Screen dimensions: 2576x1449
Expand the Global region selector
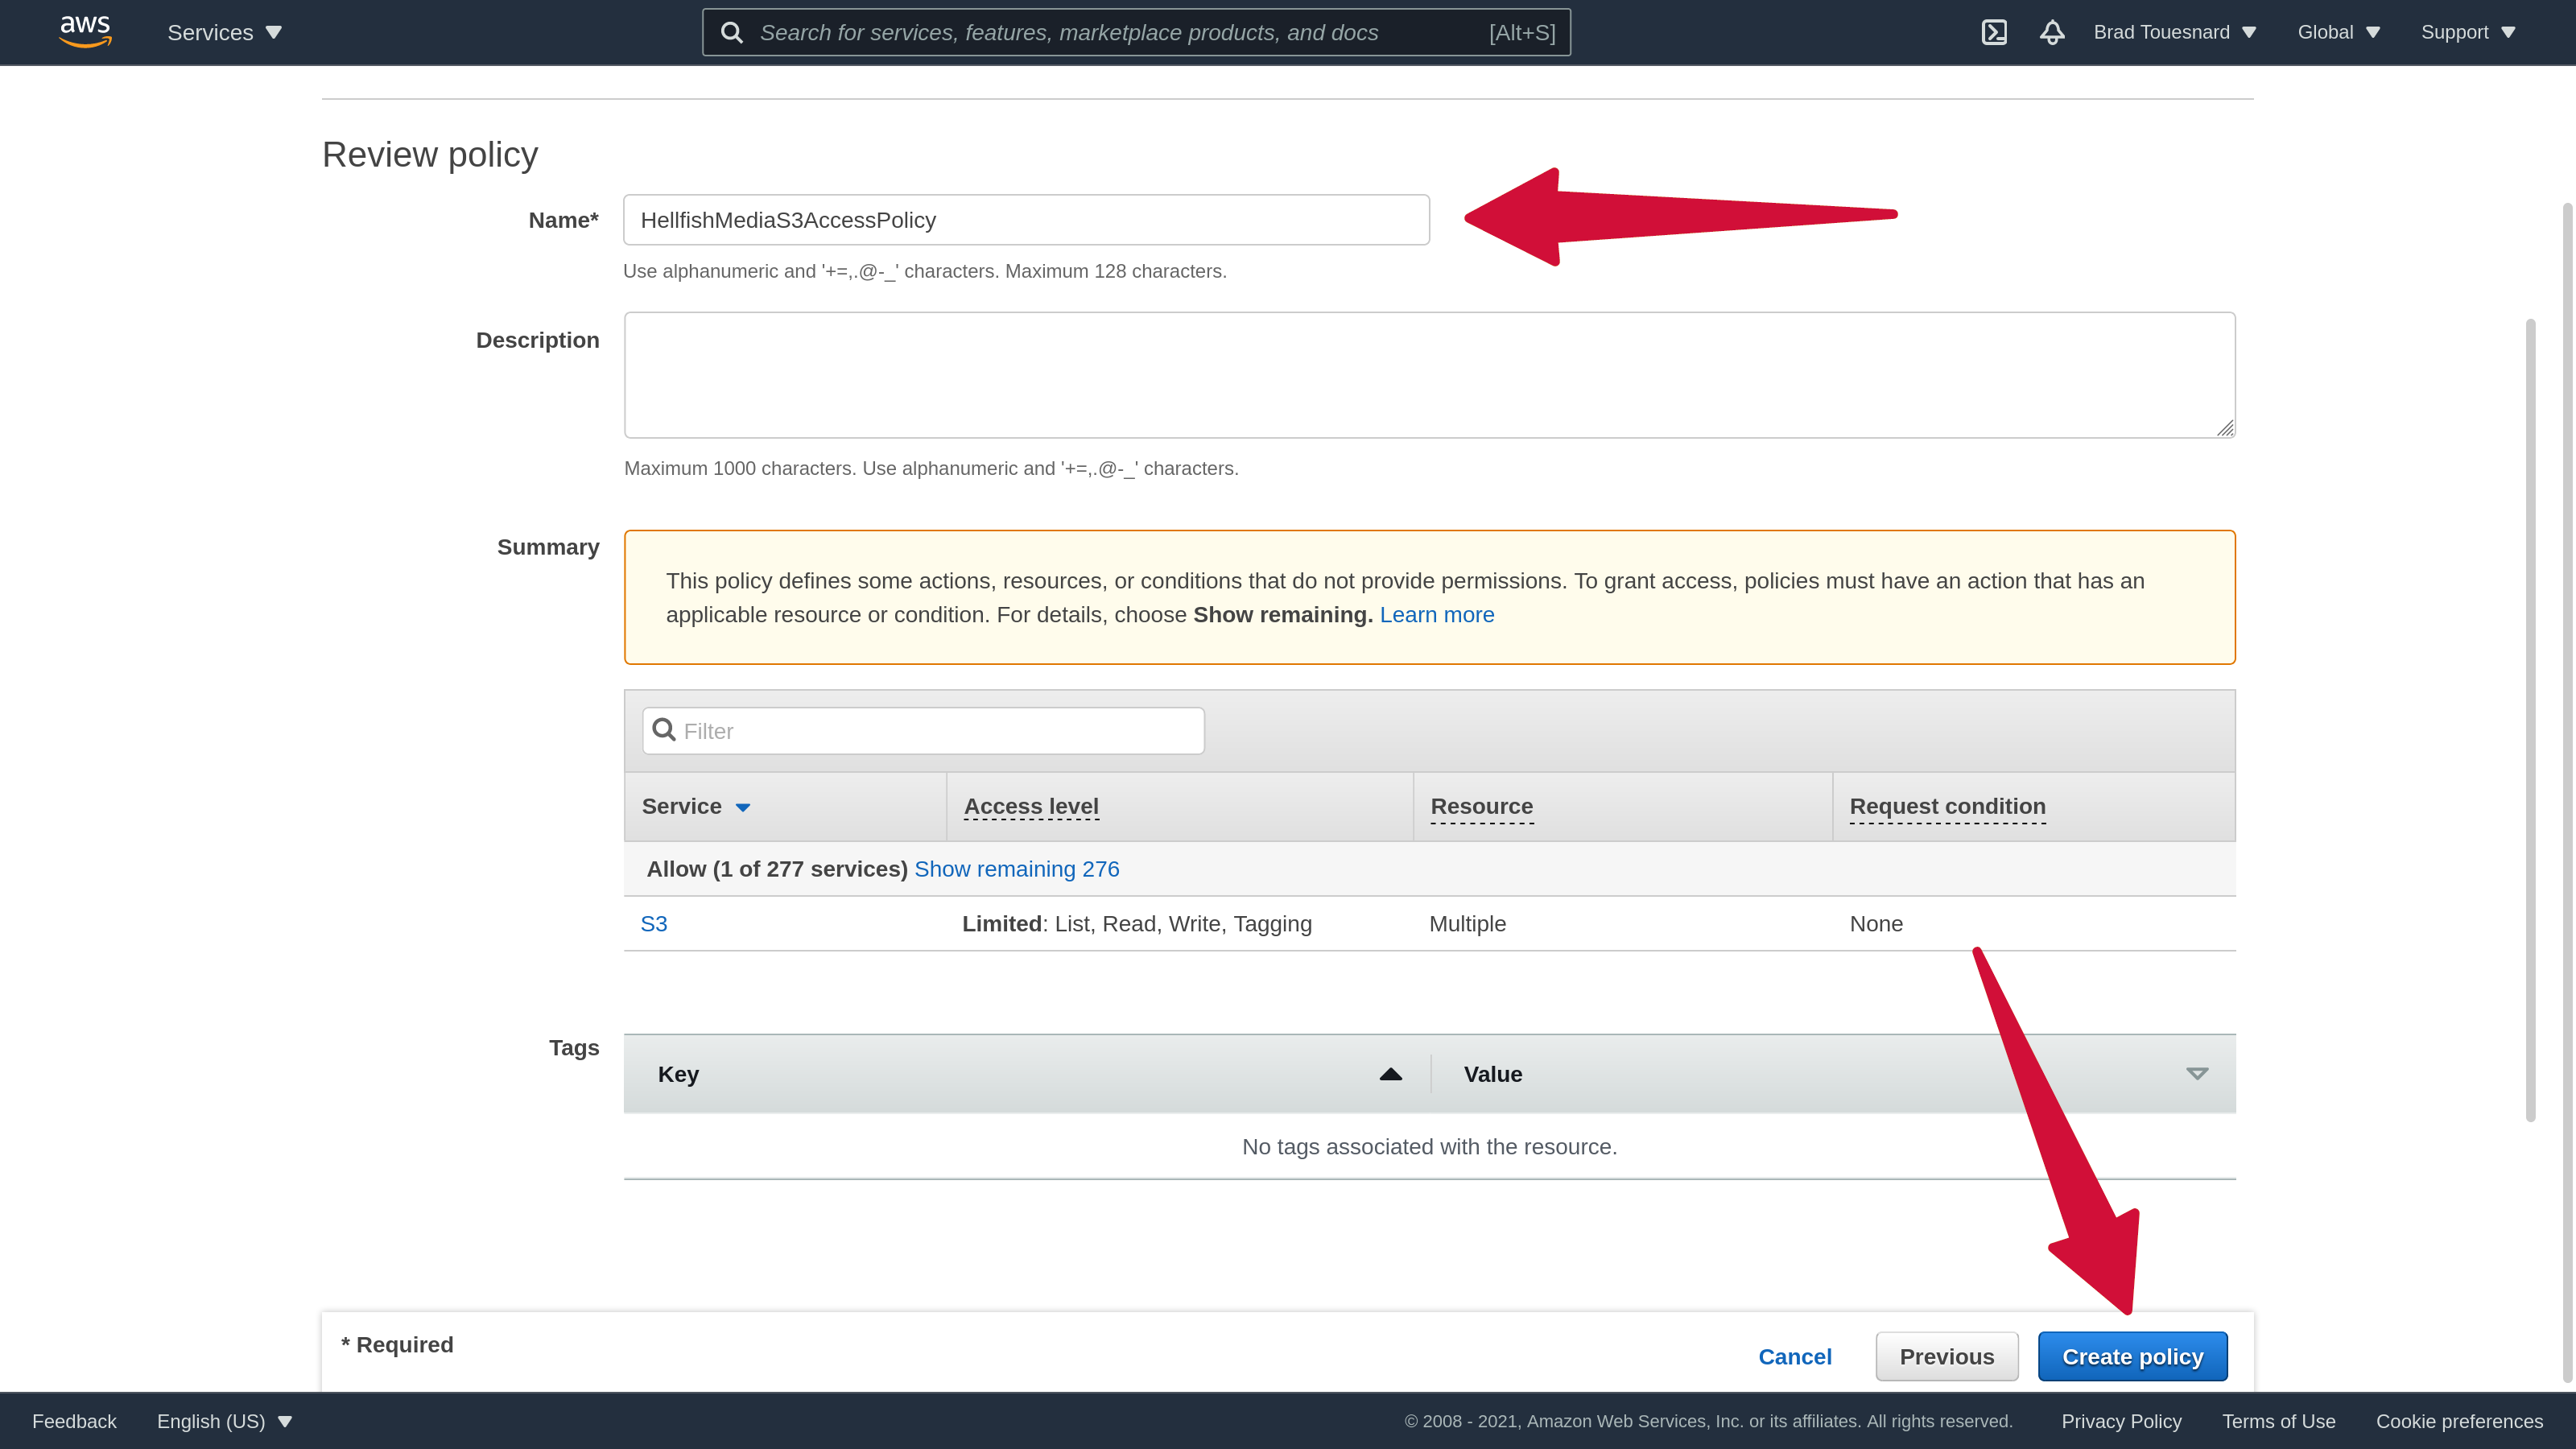click(x=2339, y=32)
